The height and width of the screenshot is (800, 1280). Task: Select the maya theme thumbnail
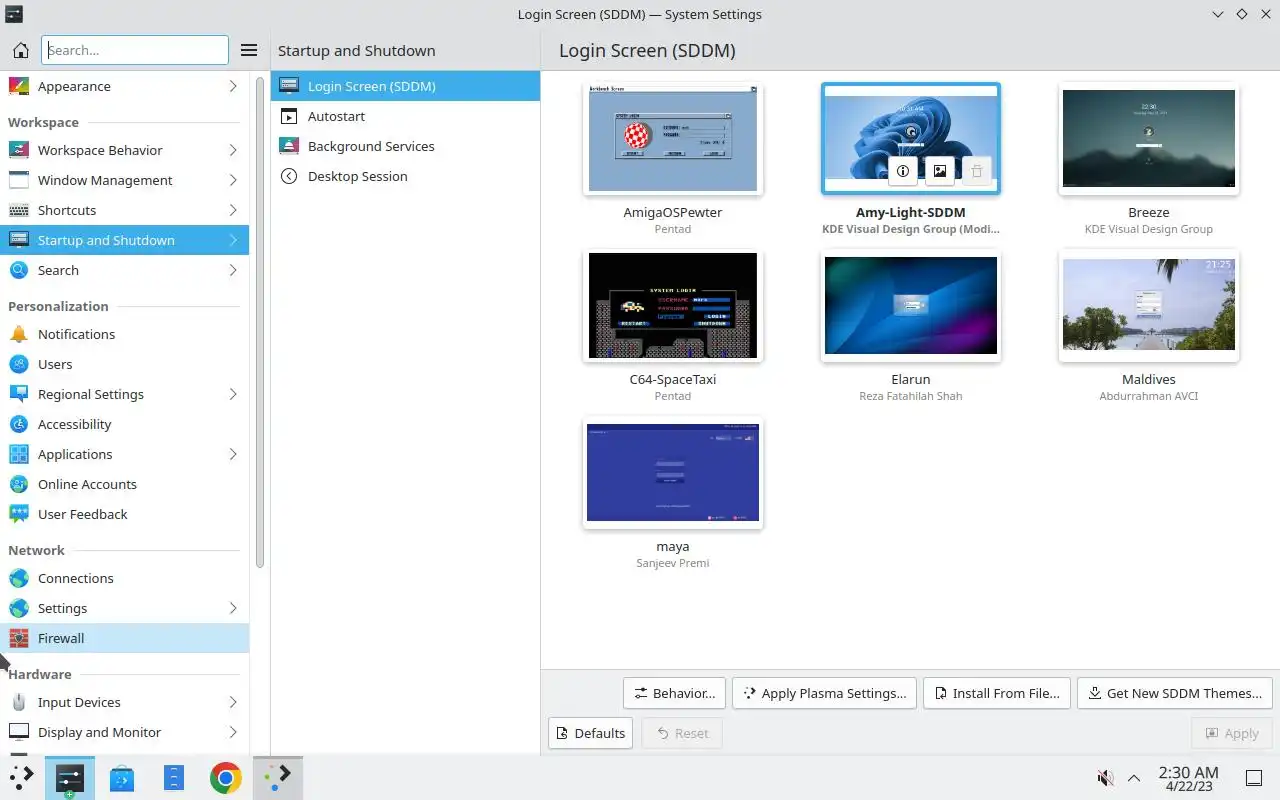click(x=673, y=473)
